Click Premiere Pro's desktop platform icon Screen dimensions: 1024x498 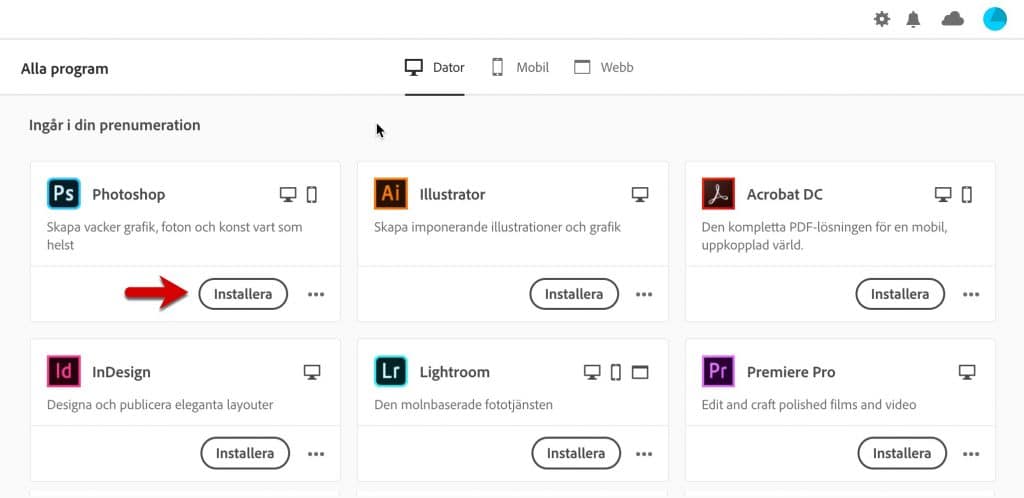coord(967,372)
